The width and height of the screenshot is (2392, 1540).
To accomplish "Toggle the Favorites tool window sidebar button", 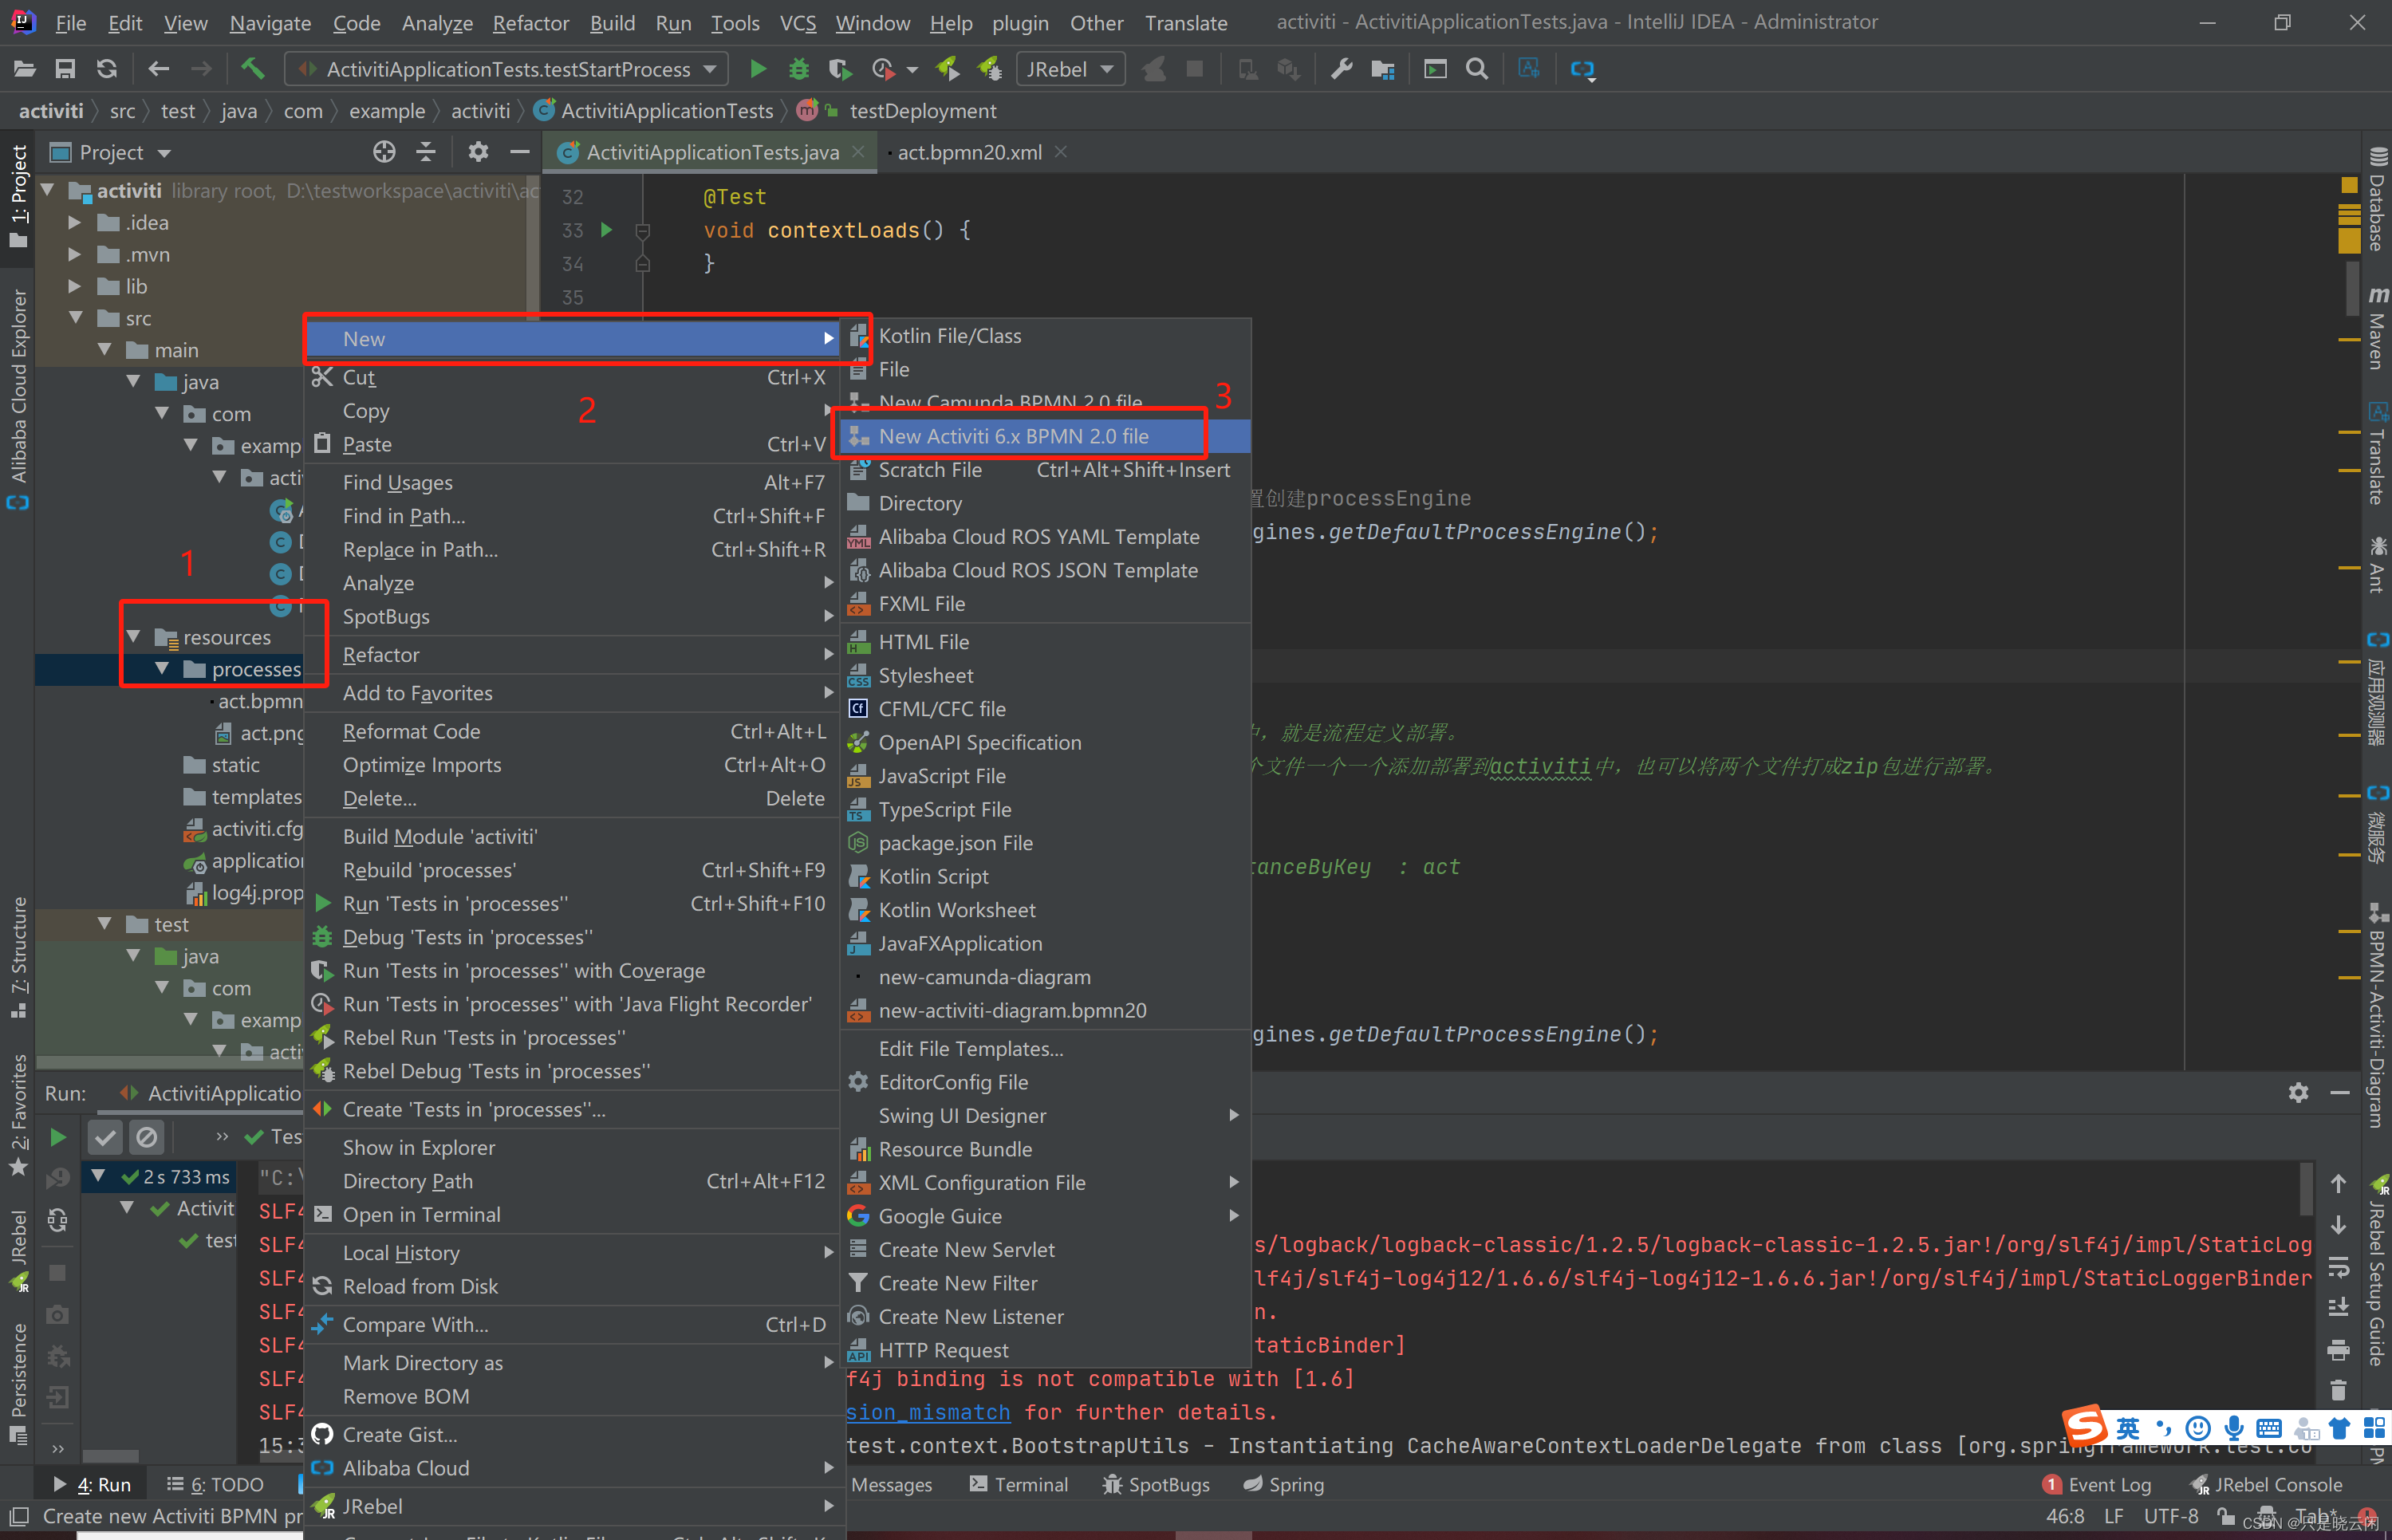I will 18,1115.
